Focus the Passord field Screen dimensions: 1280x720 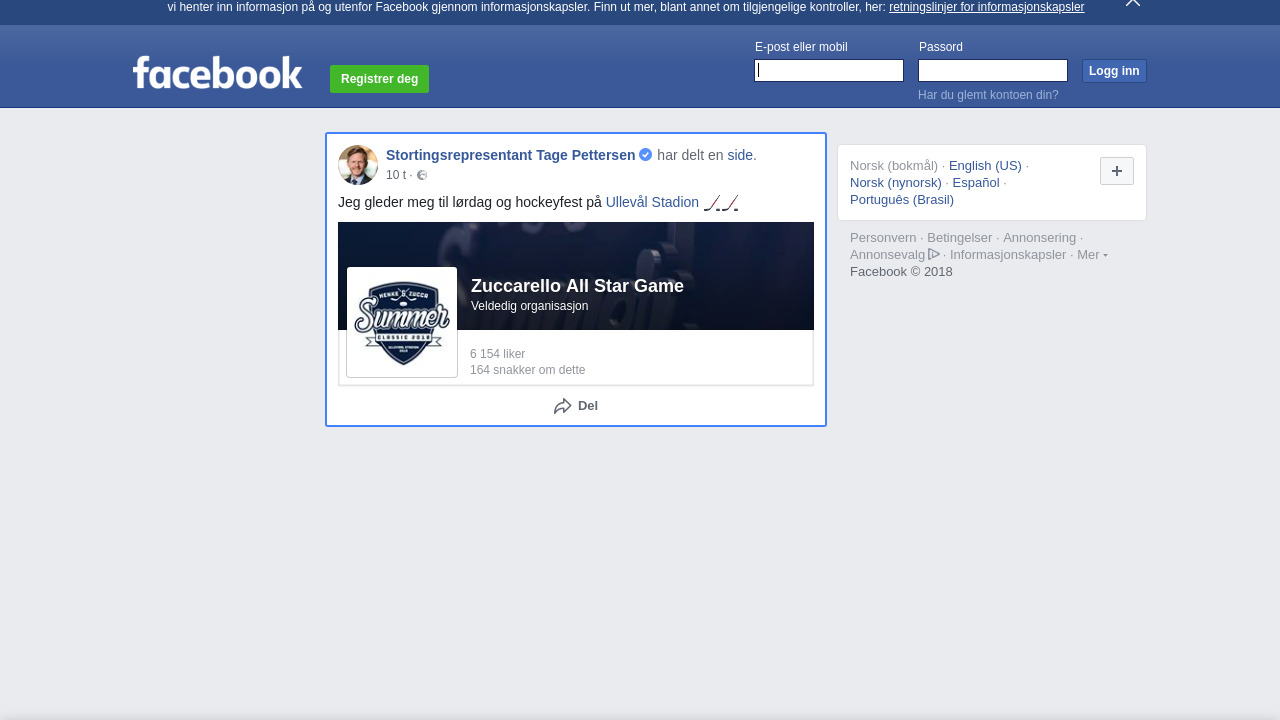[x=993, y=70]
